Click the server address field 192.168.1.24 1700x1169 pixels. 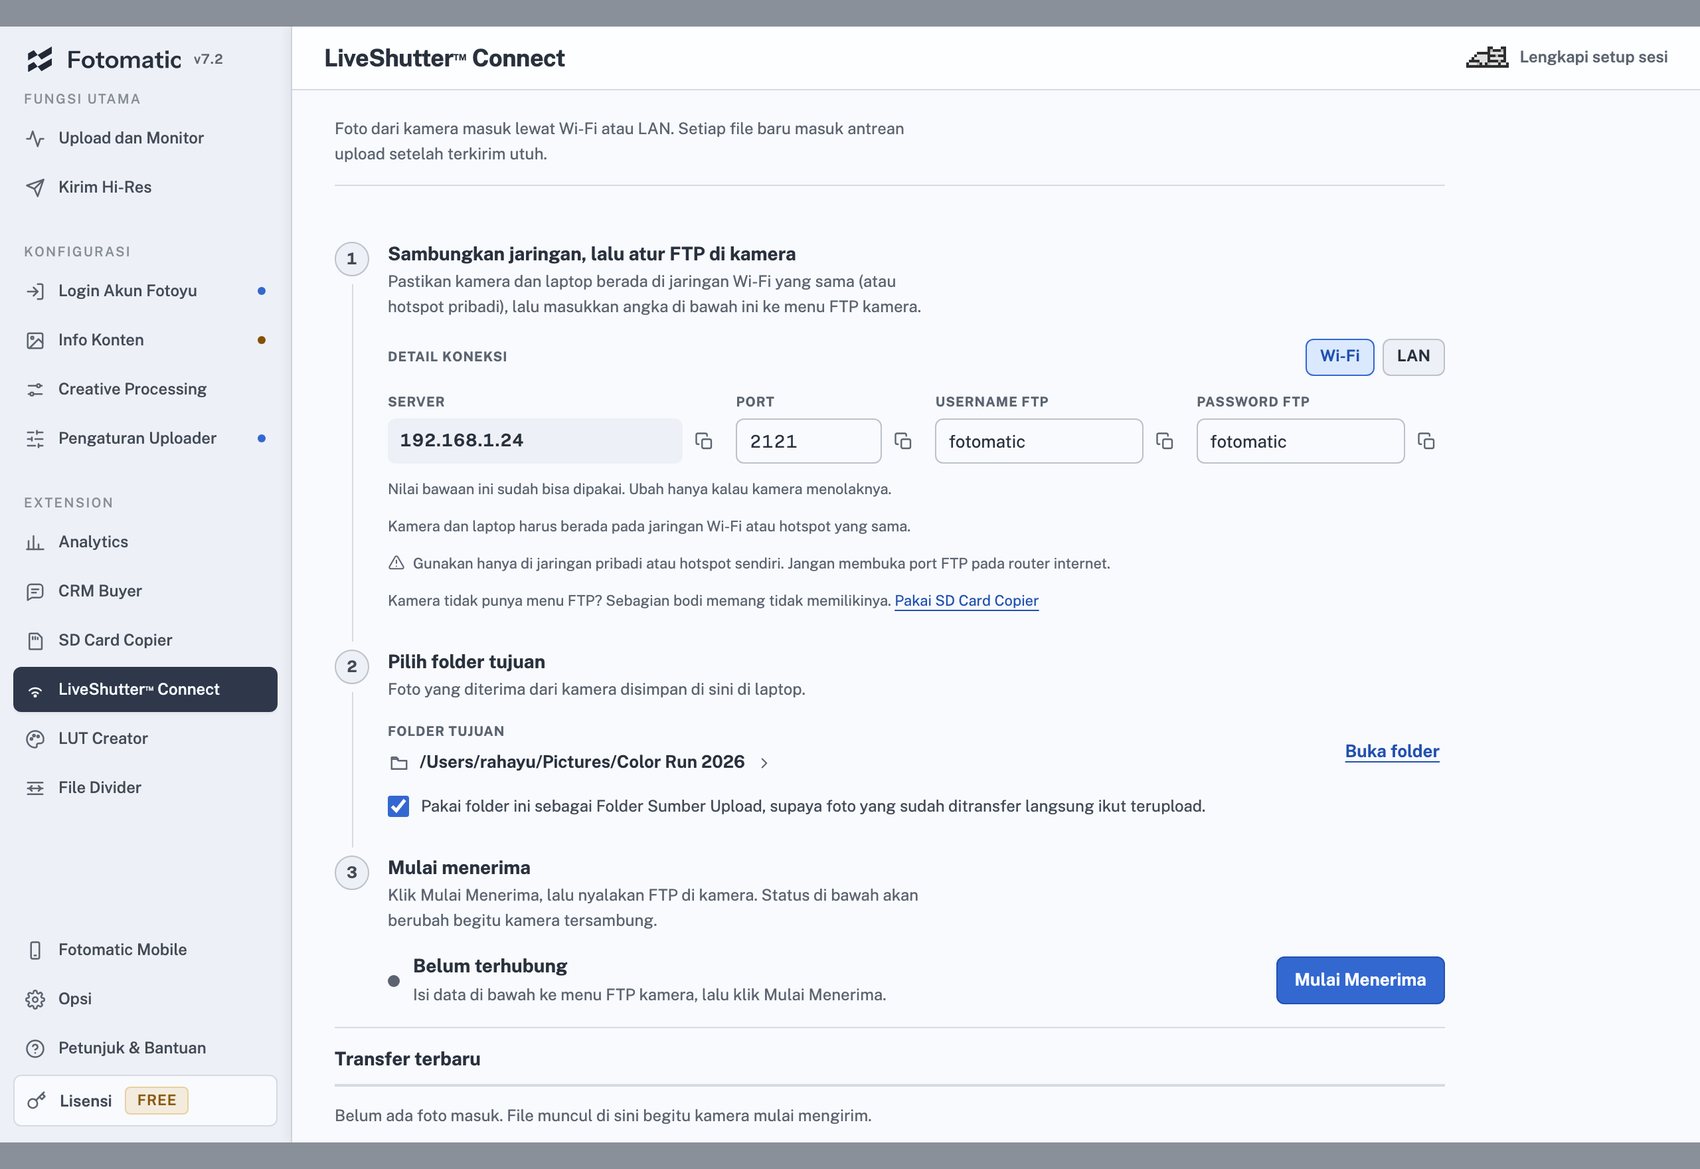coord(535,441)
